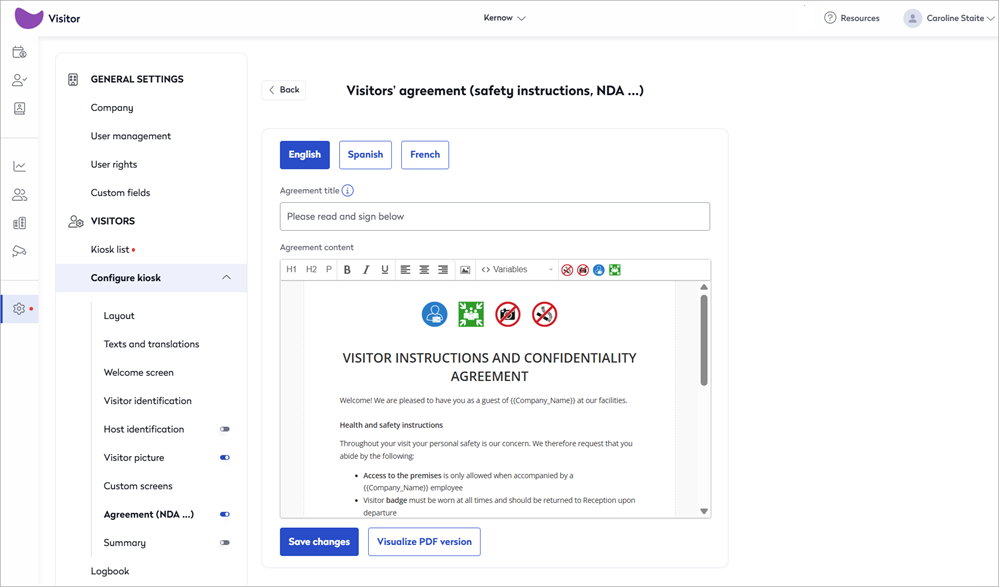The width and height of the screenshot is (1000, 587).
Task: Click the Bold formatting icon
Action: tap(347, 270)
